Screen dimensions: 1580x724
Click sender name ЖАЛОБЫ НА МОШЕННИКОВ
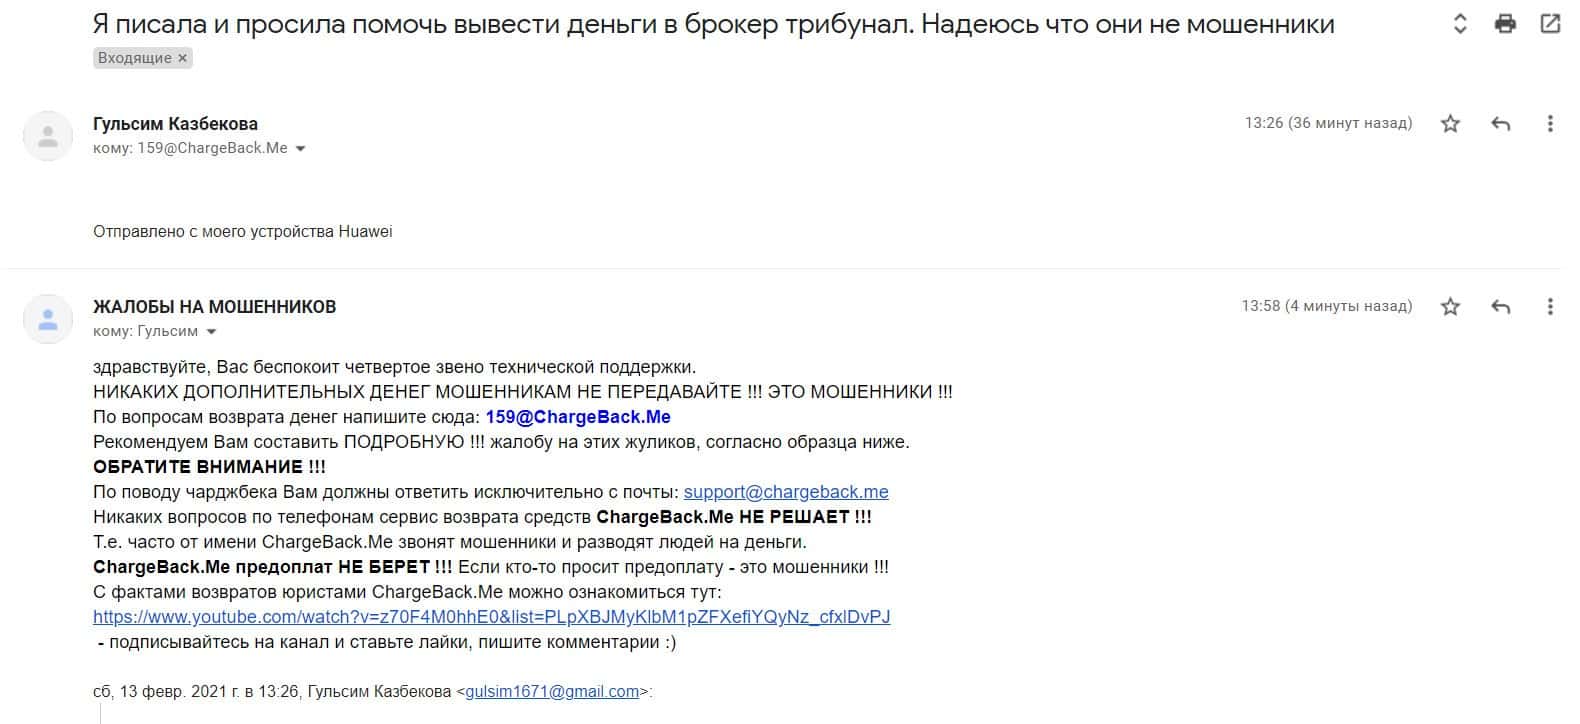[x=214, y=307]
